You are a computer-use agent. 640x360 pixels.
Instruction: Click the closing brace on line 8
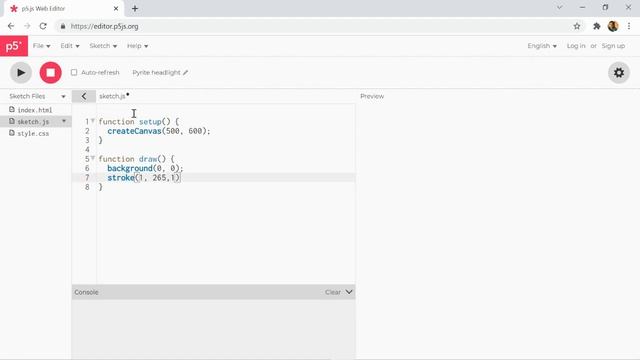pos(101,187)
